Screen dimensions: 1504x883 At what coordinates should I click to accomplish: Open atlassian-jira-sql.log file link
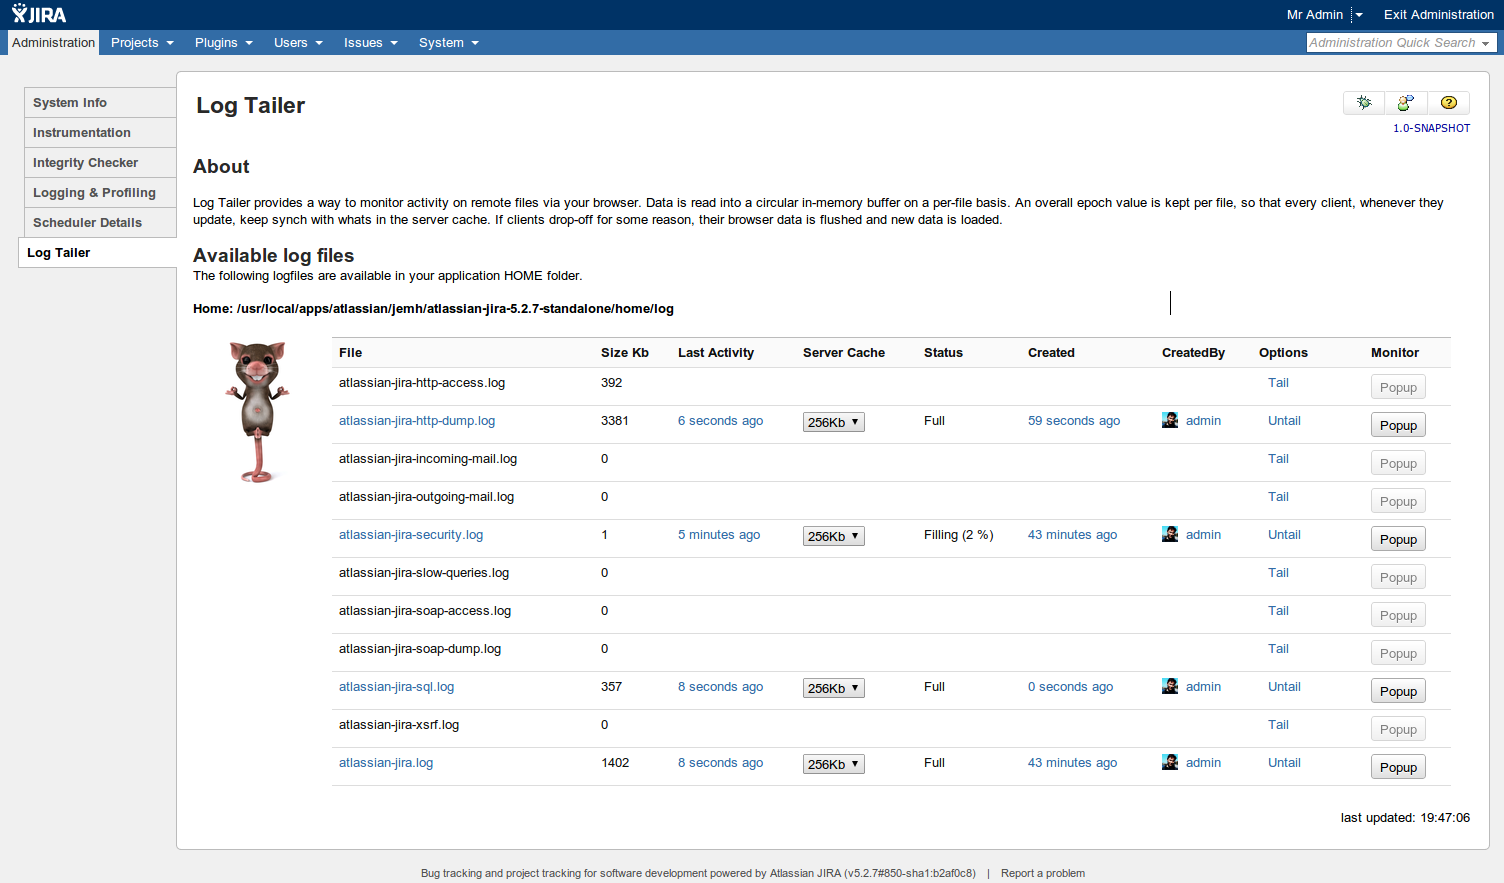(396, 686)
